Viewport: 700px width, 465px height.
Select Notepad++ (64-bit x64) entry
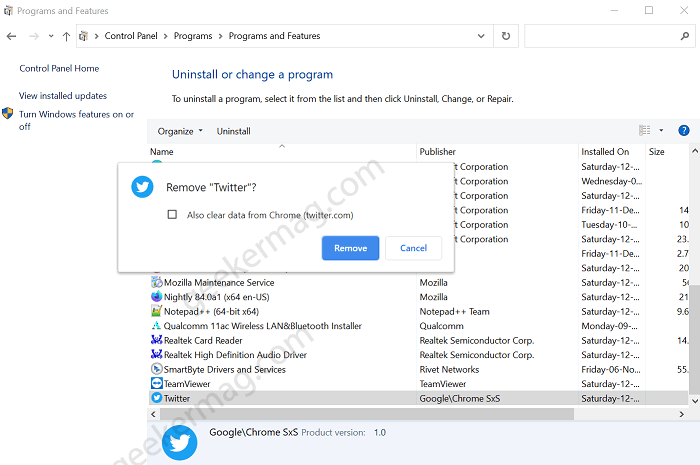tap(211, 311)
